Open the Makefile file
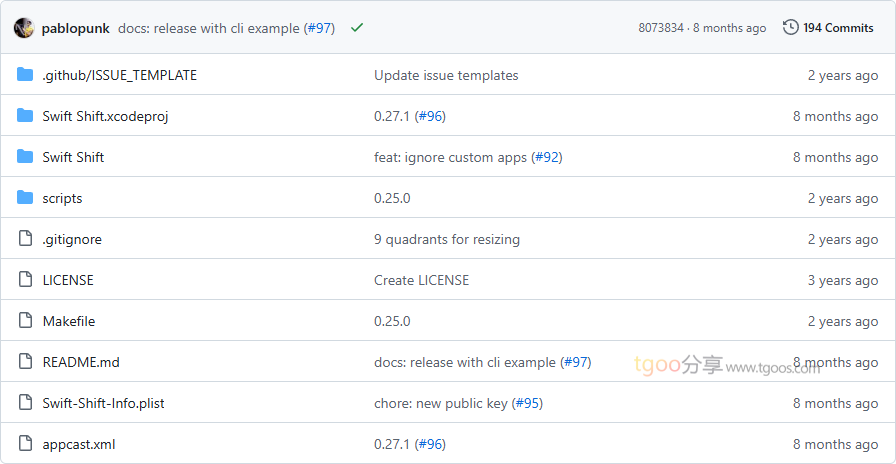Image resolution: width=896 pixels, height=464 pixels. [69, 321]
